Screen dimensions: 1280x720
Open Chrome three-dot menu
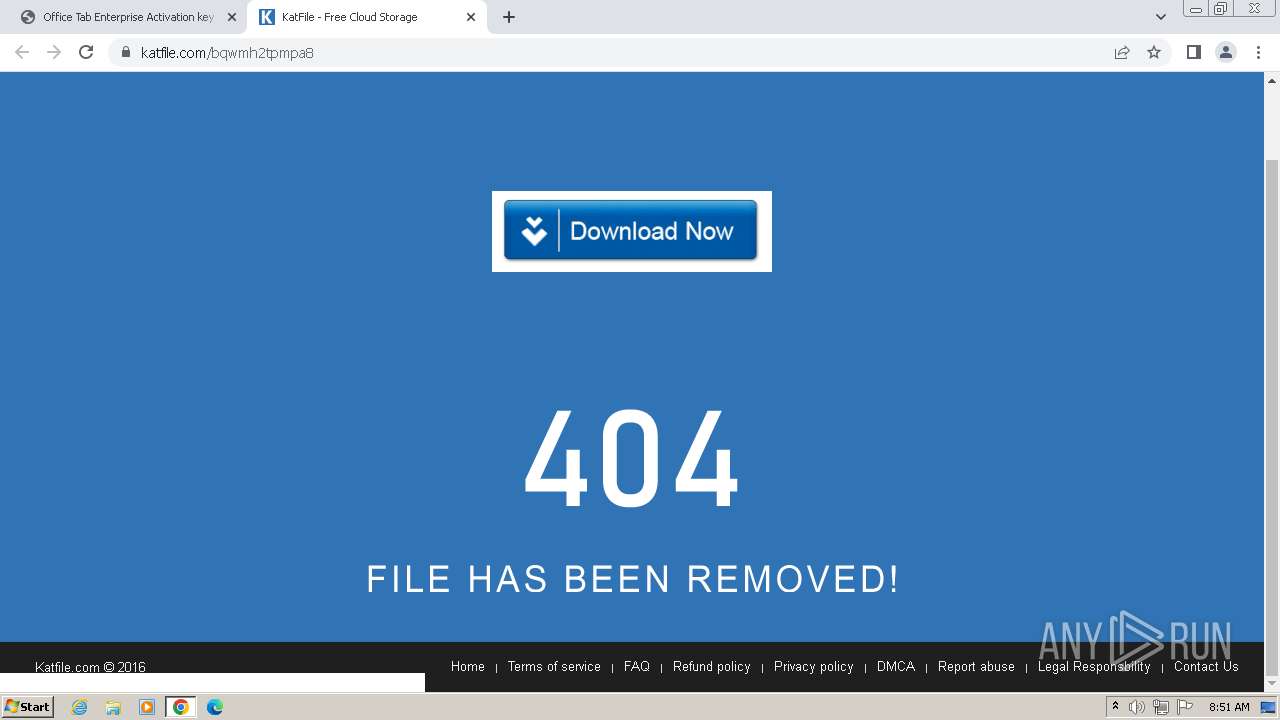pos(1258,52)
